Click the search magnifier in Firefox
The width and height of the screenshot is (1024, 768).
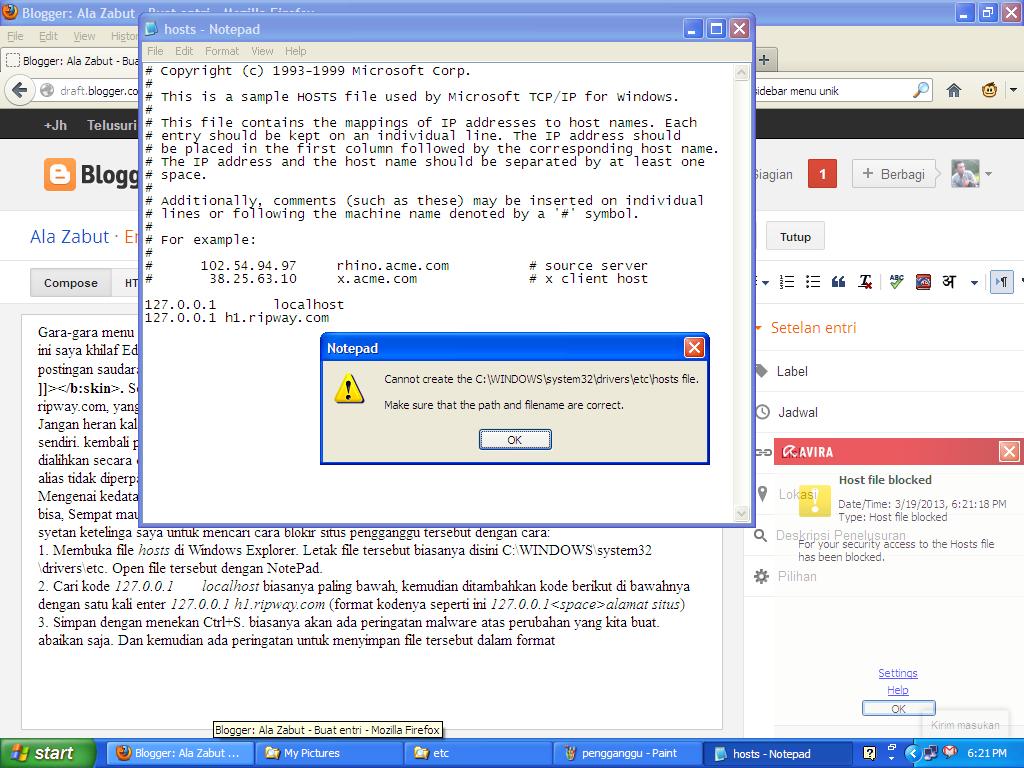[921, 90]
